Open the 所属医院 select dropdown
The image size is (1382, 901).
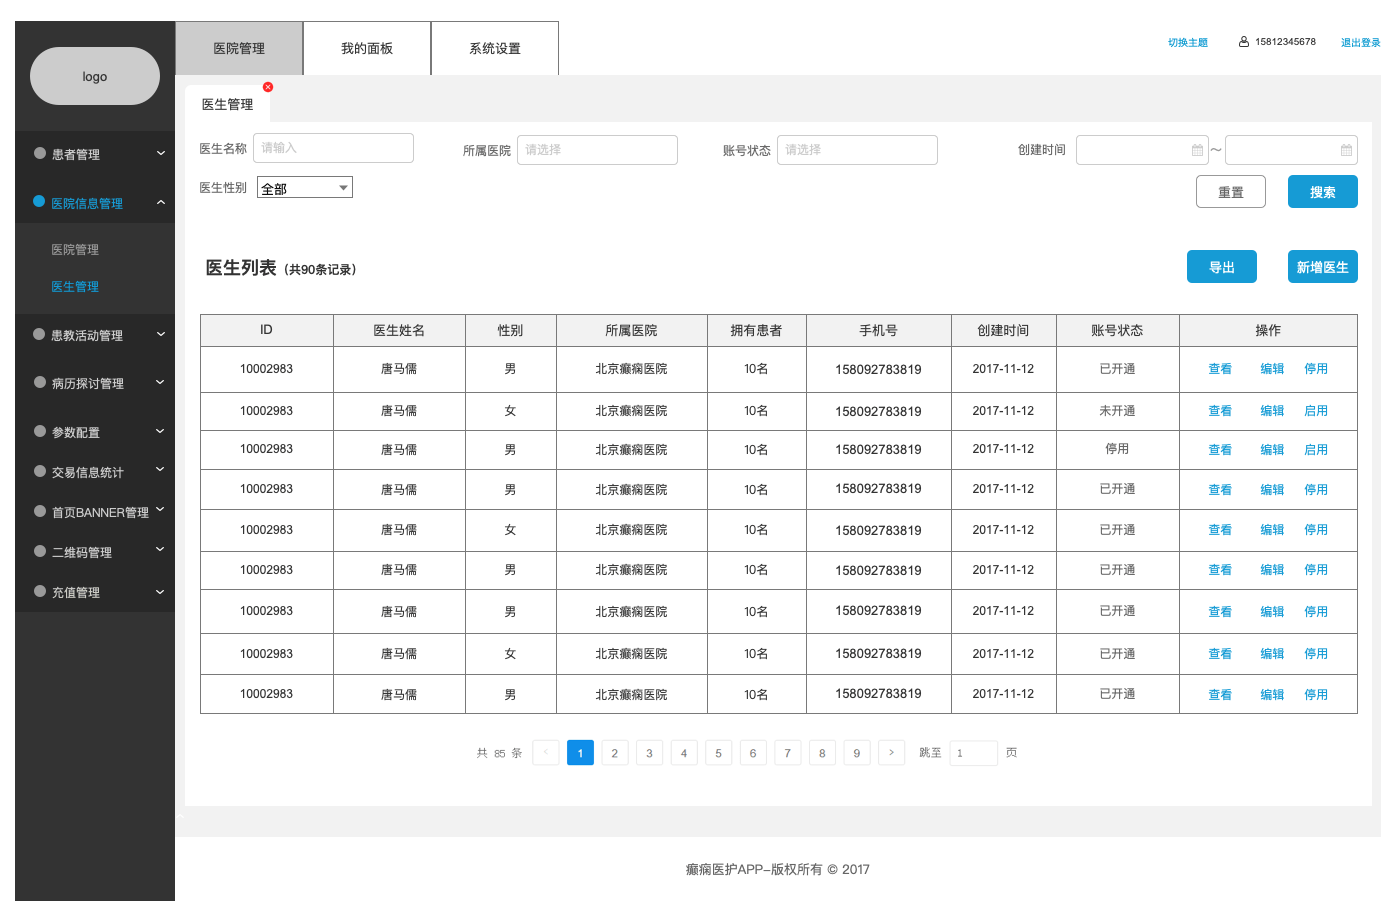point(597,150)
